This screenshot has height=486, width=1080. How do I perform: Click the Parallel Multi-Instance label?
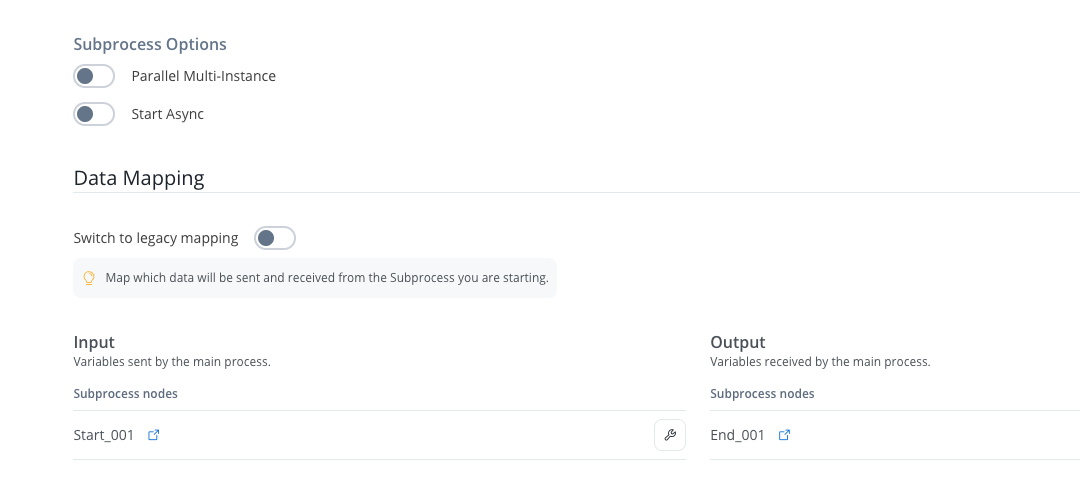[203, 76]
